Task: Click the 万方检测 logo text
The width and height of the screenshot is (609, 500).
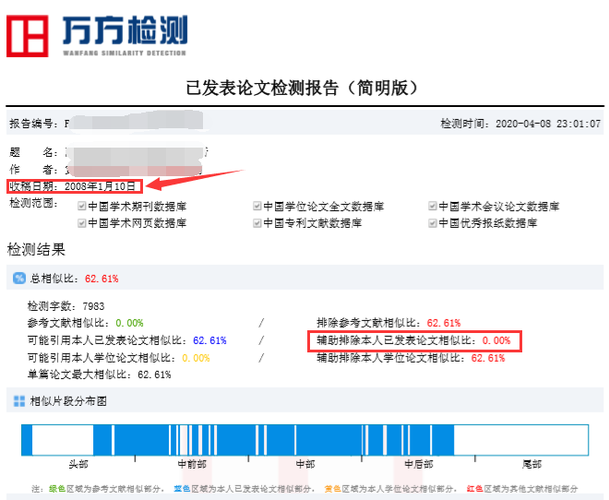Action: click(x=125, y=30)
